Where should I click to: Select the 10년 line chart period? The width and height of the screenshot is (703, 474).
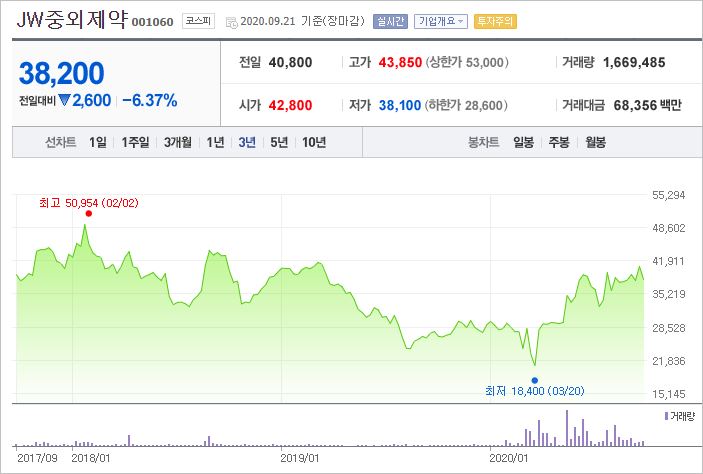click(x=314, y=142)
